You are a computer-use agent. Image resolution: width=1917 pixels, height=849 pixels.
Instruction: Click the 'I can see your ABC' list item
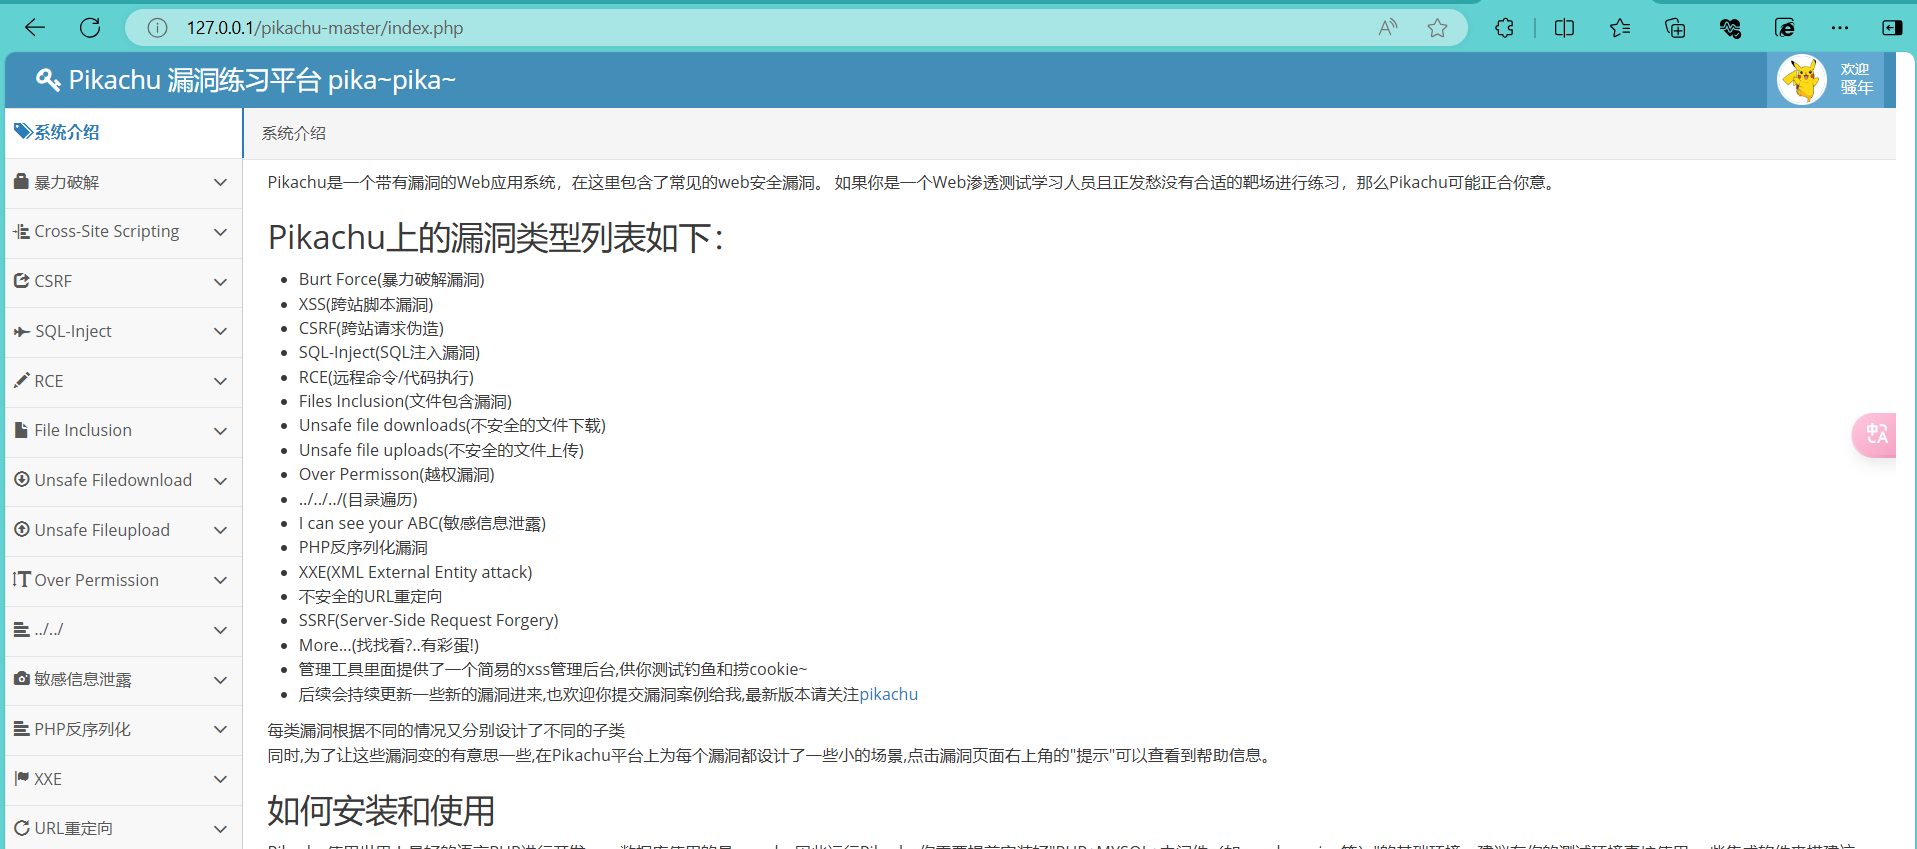[x=422, y=523]
